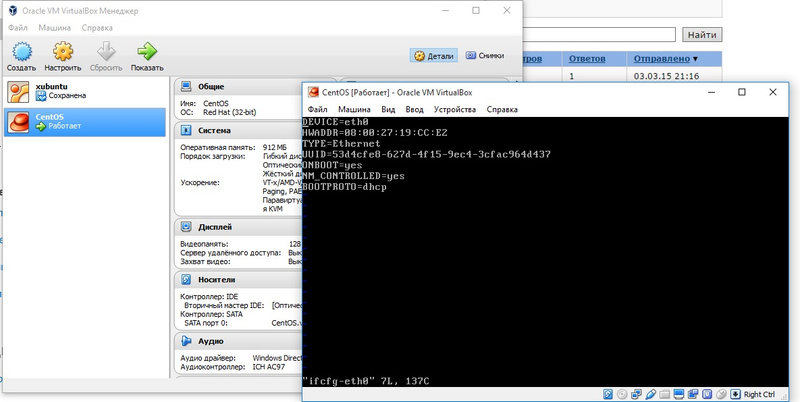Viewport: 800px width, 402px height.
Task: Open the Вид menu in CentOS window
Action: pos(388,108)
